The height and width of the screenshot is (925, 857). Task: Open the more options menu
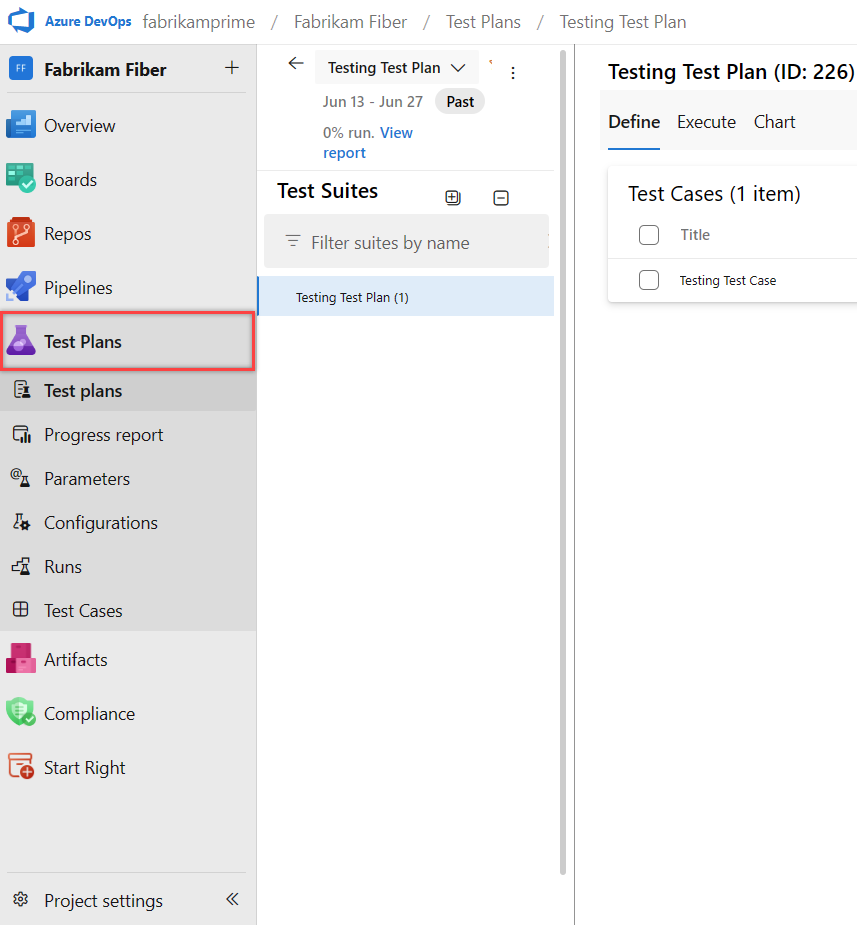513,72
